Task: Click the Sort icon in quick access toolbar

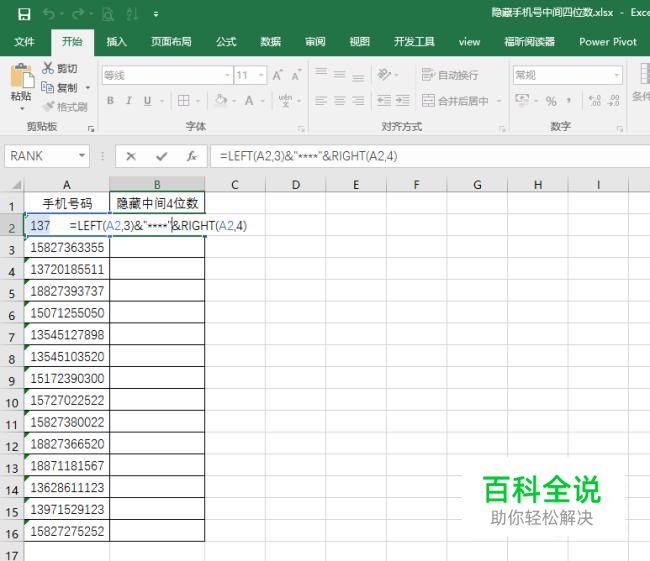Action: click(132, 15)
